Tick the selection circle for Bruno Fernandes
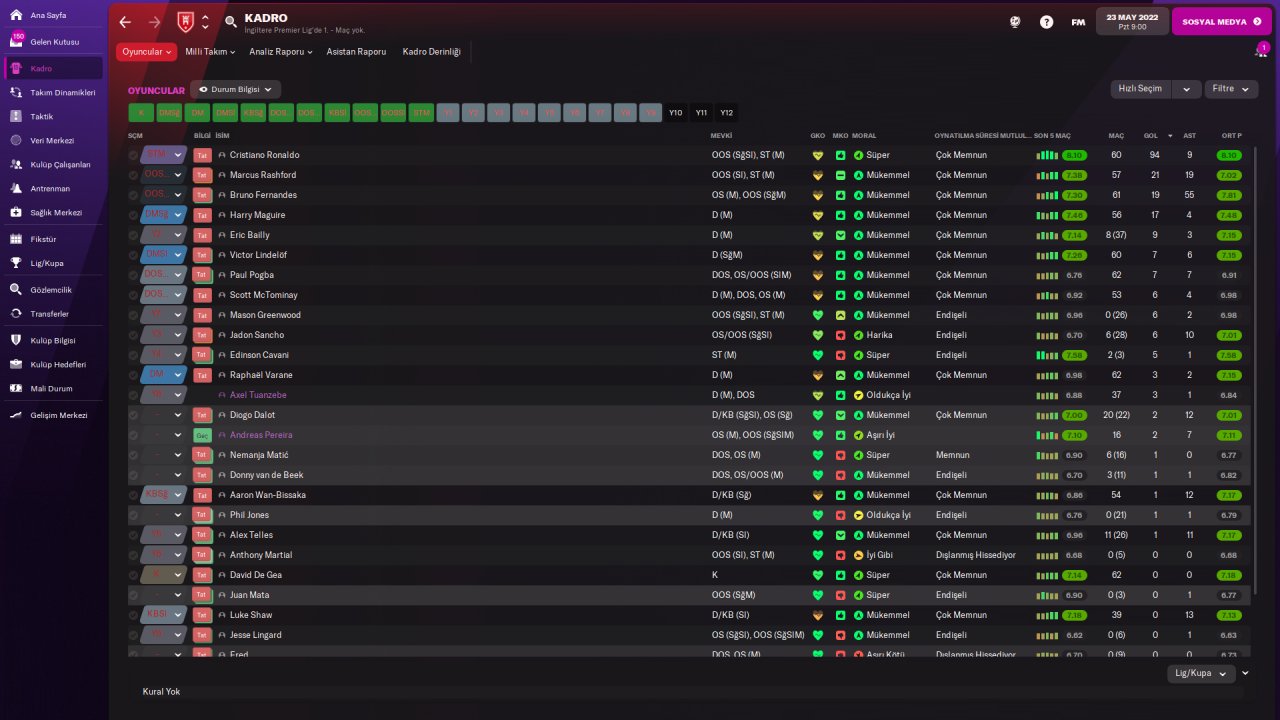The image size is (1280, 720). pos(134,195)
